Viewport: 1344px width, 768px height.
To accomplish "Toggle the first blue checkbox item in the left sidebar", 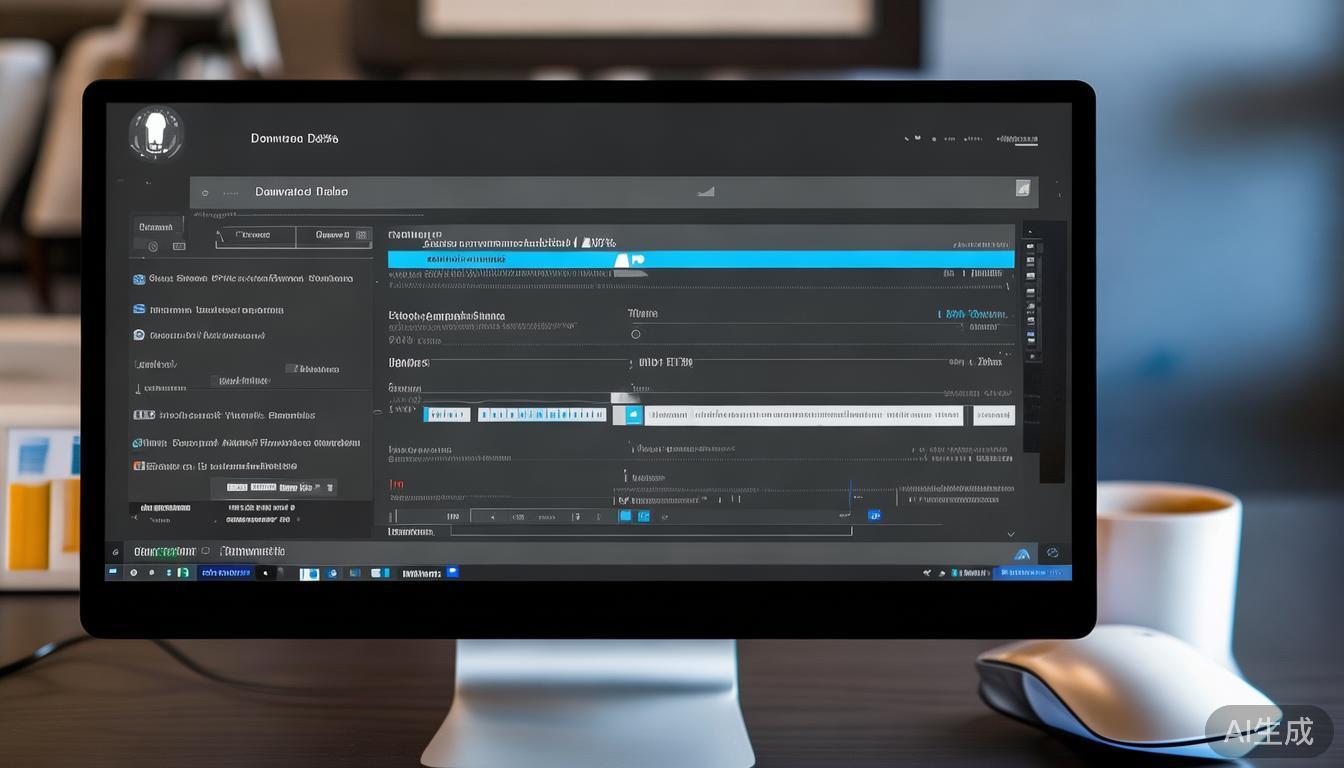I will pos(139,279).
